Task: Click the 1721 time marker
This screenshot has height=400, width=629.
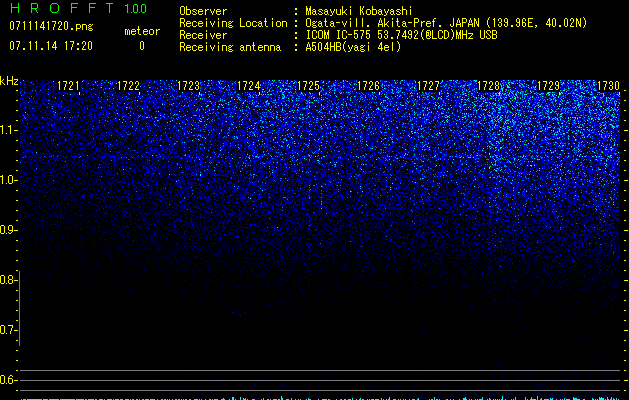Action: [x=68, y=86]
